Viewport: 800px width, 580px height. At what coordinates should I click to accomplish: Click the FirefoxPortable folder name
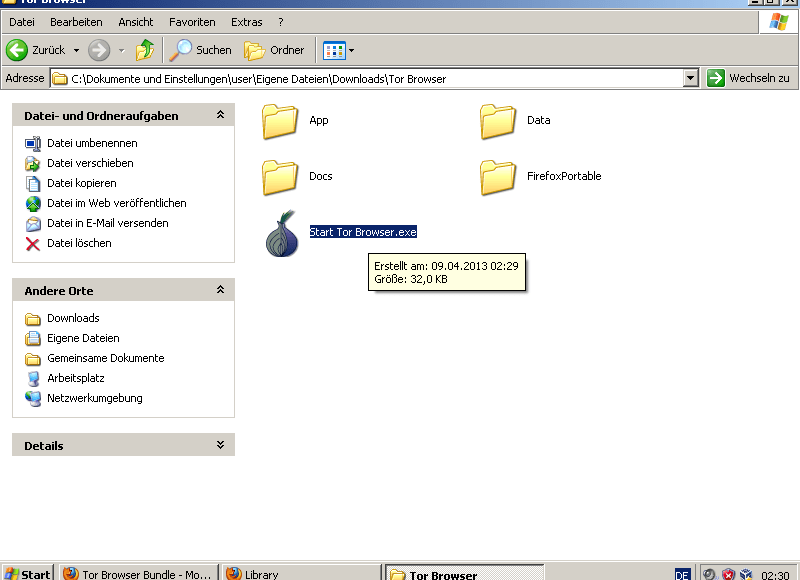564,176
